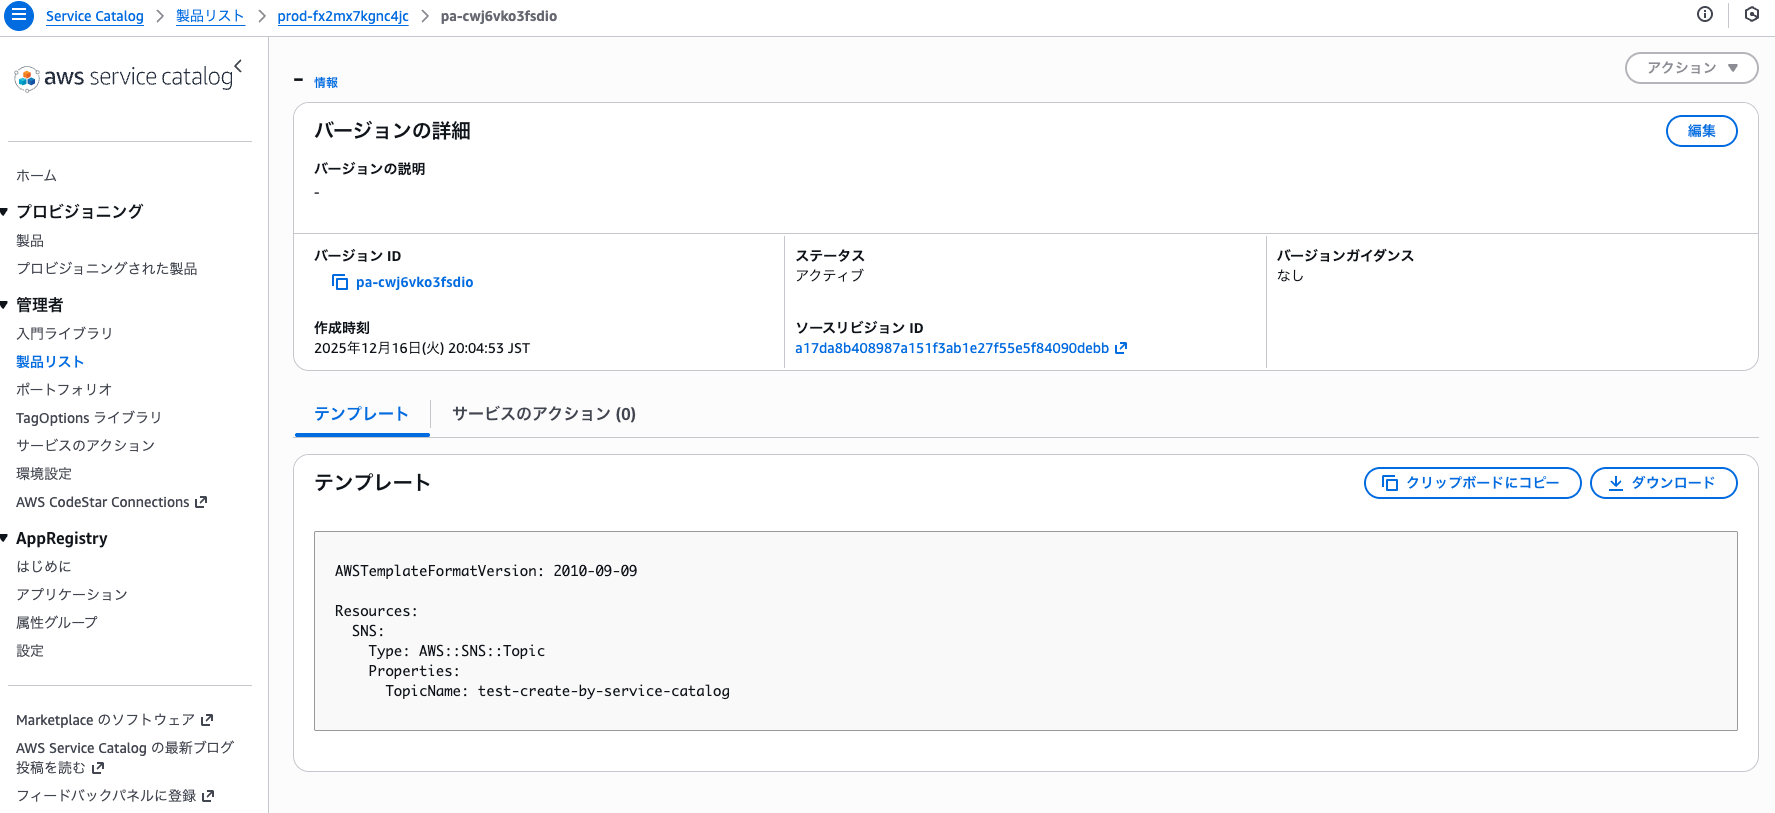Collapse the プロビジョニング sidebar section
1775x813 pixels.
click(5, 211)
